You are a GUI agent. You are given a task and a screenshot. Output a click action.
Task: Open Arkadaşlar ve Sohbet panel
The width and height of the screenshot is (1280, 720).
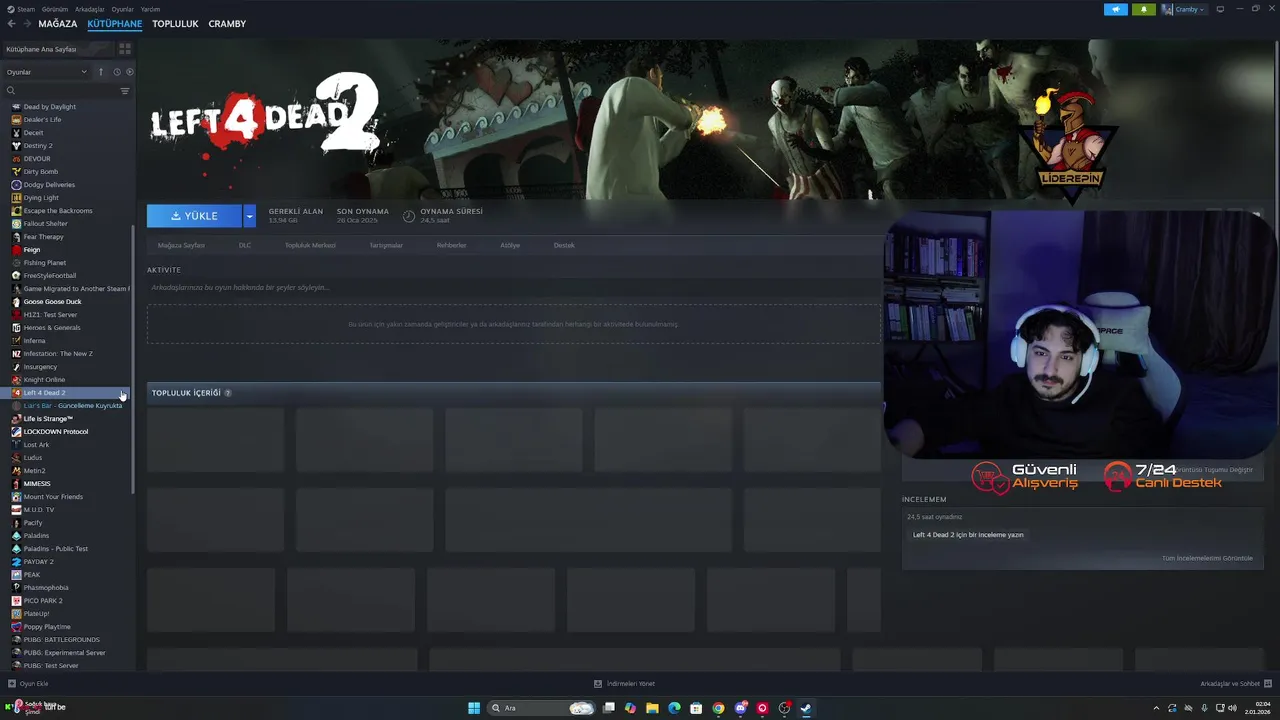(1235, 684)
